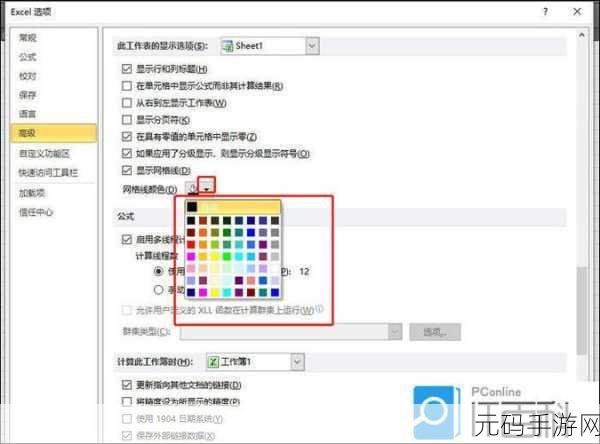Open the gridline color dropdown arrow
The width and height of the screenshot is (600, 444).
pos(207,188)
